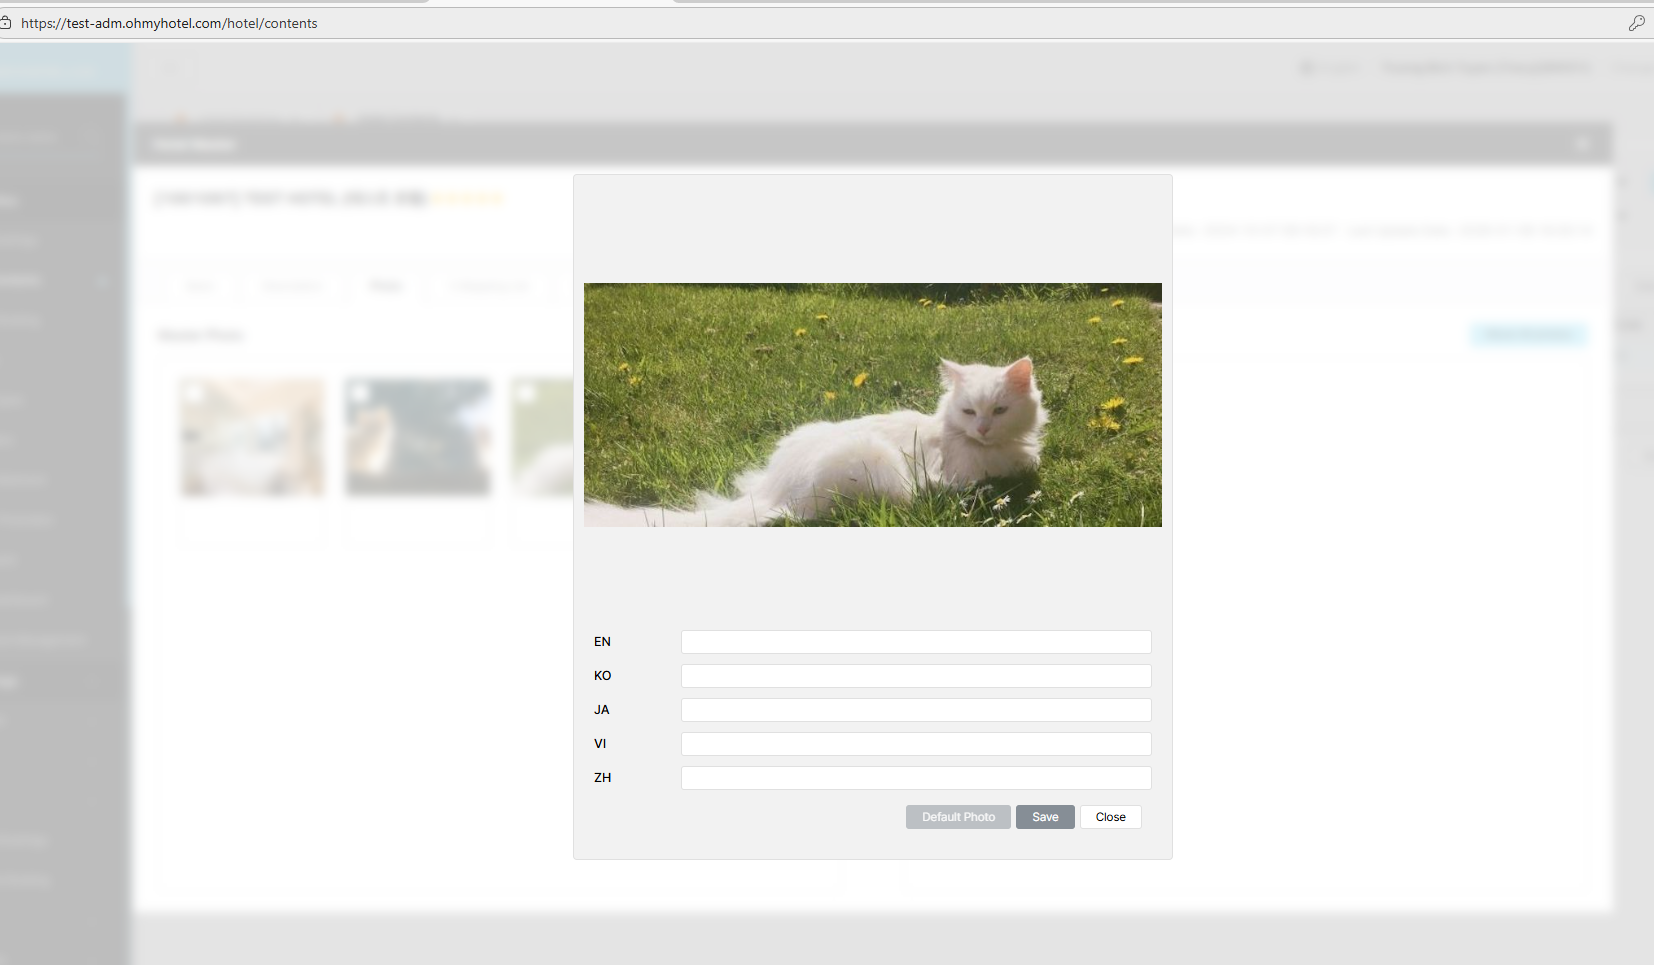The image size is (1654, 965).
Task: Activate the ZH caption input field
Action: [916, 778]
